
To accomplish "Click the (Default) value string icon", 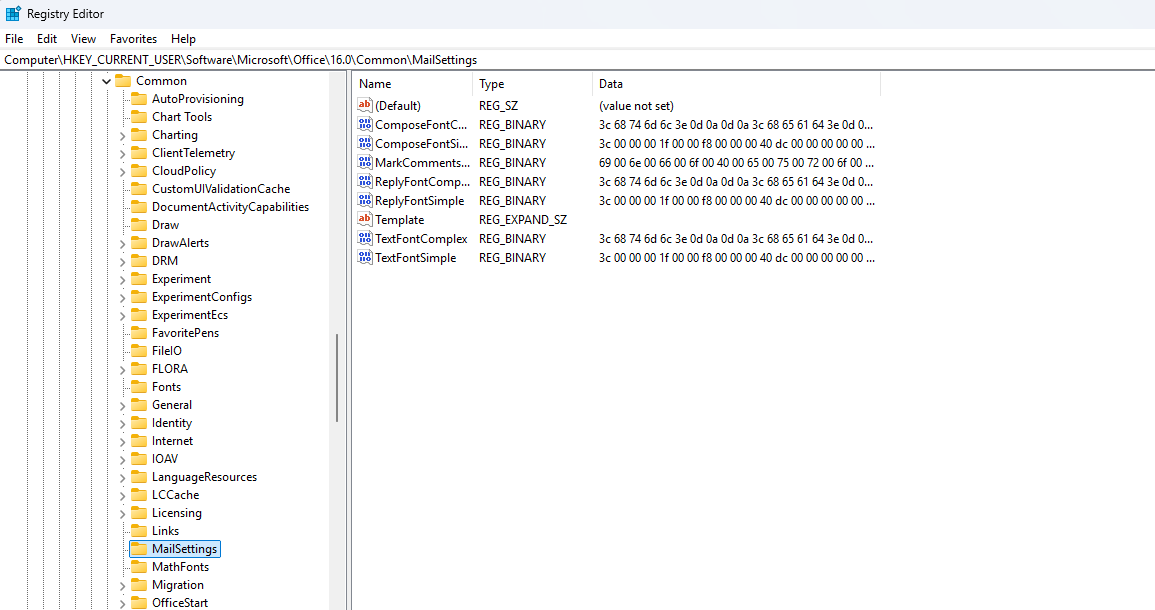I will pos(365,106).
